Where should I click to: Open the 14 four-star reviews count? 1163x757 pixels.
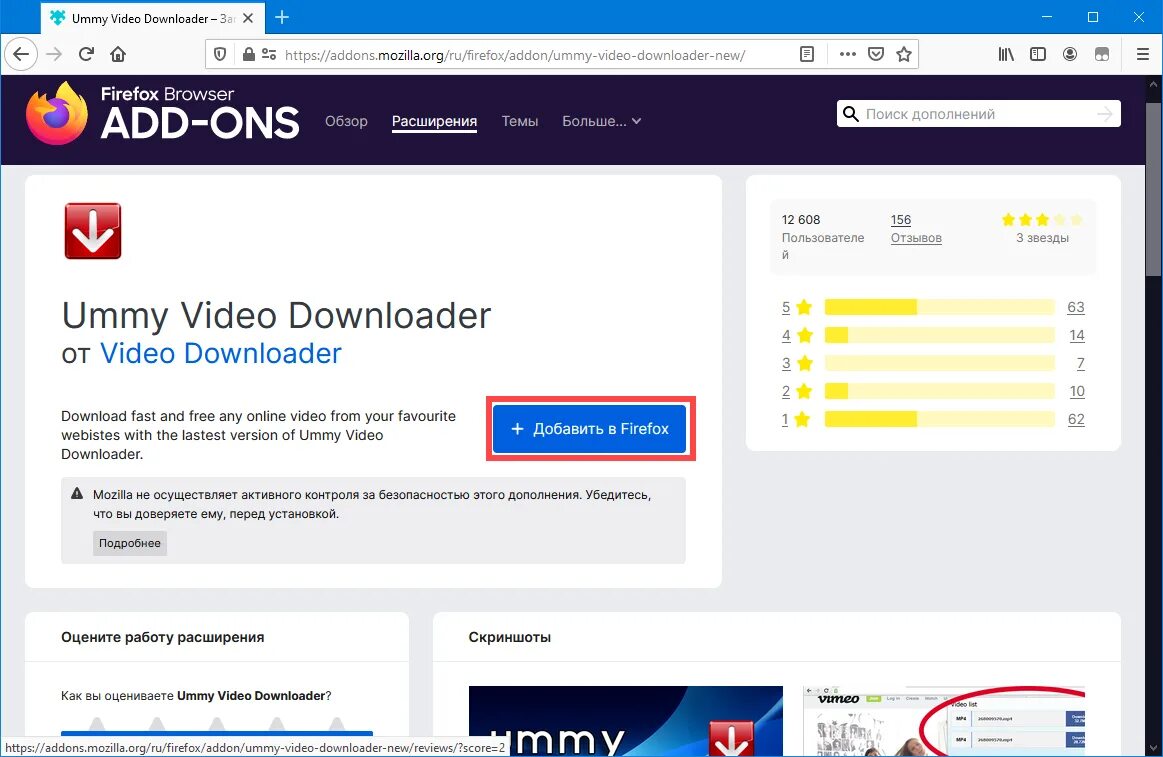pos(1077,335)
